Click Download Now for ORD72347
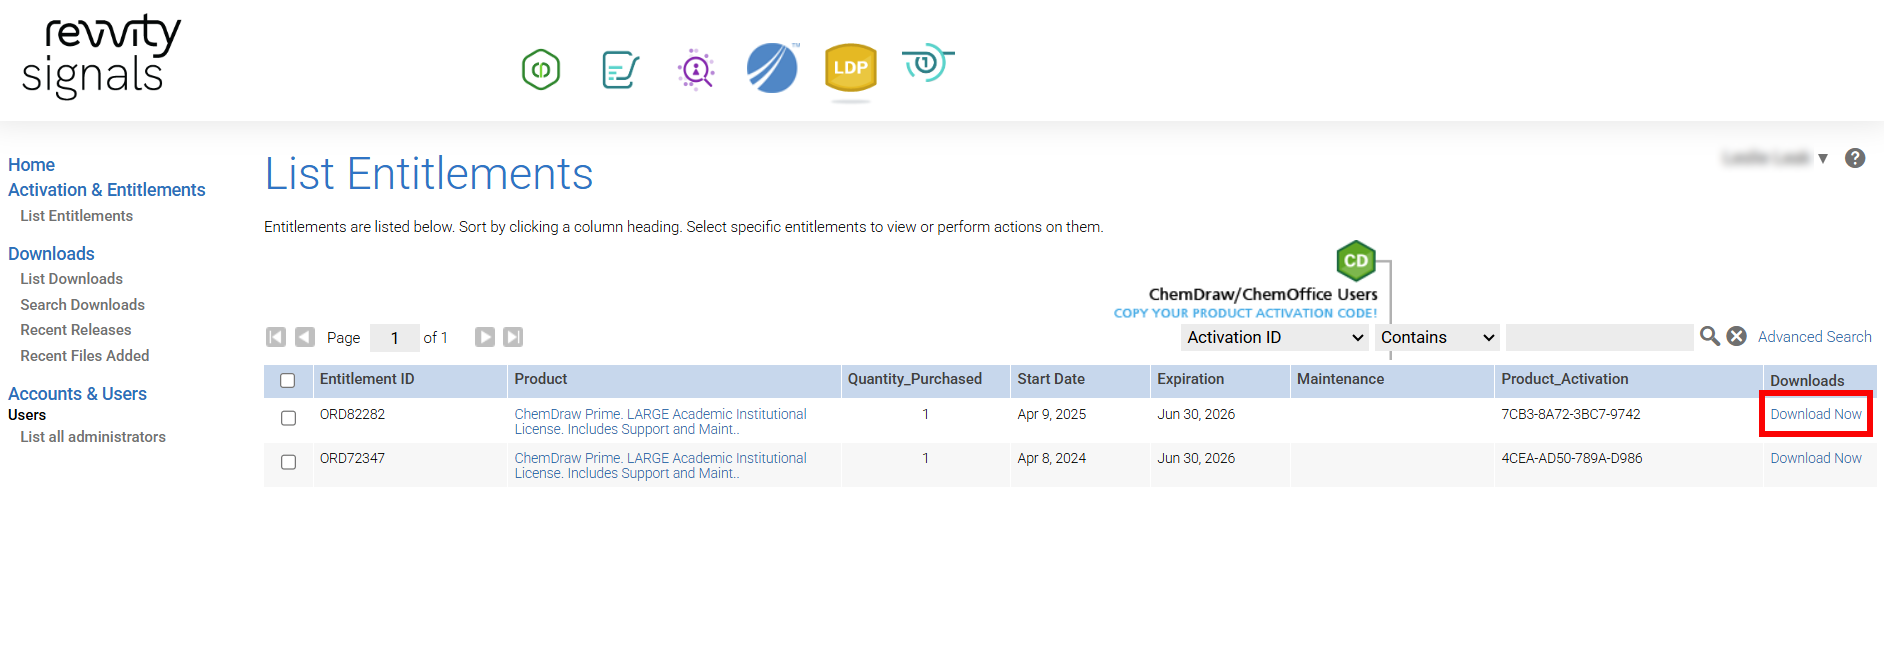 click(1815, 458)
